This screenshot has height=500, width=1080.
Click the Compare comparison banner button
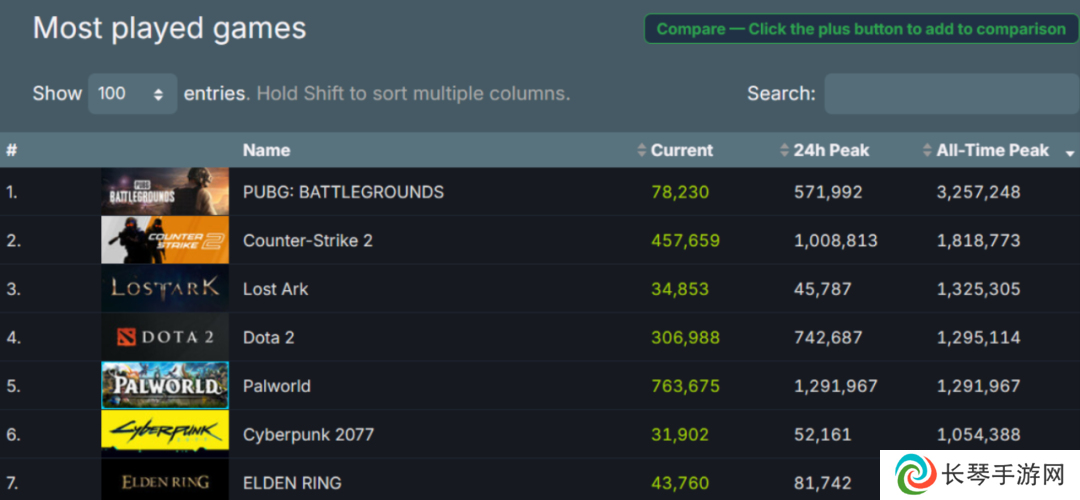[x=861, y=29]
